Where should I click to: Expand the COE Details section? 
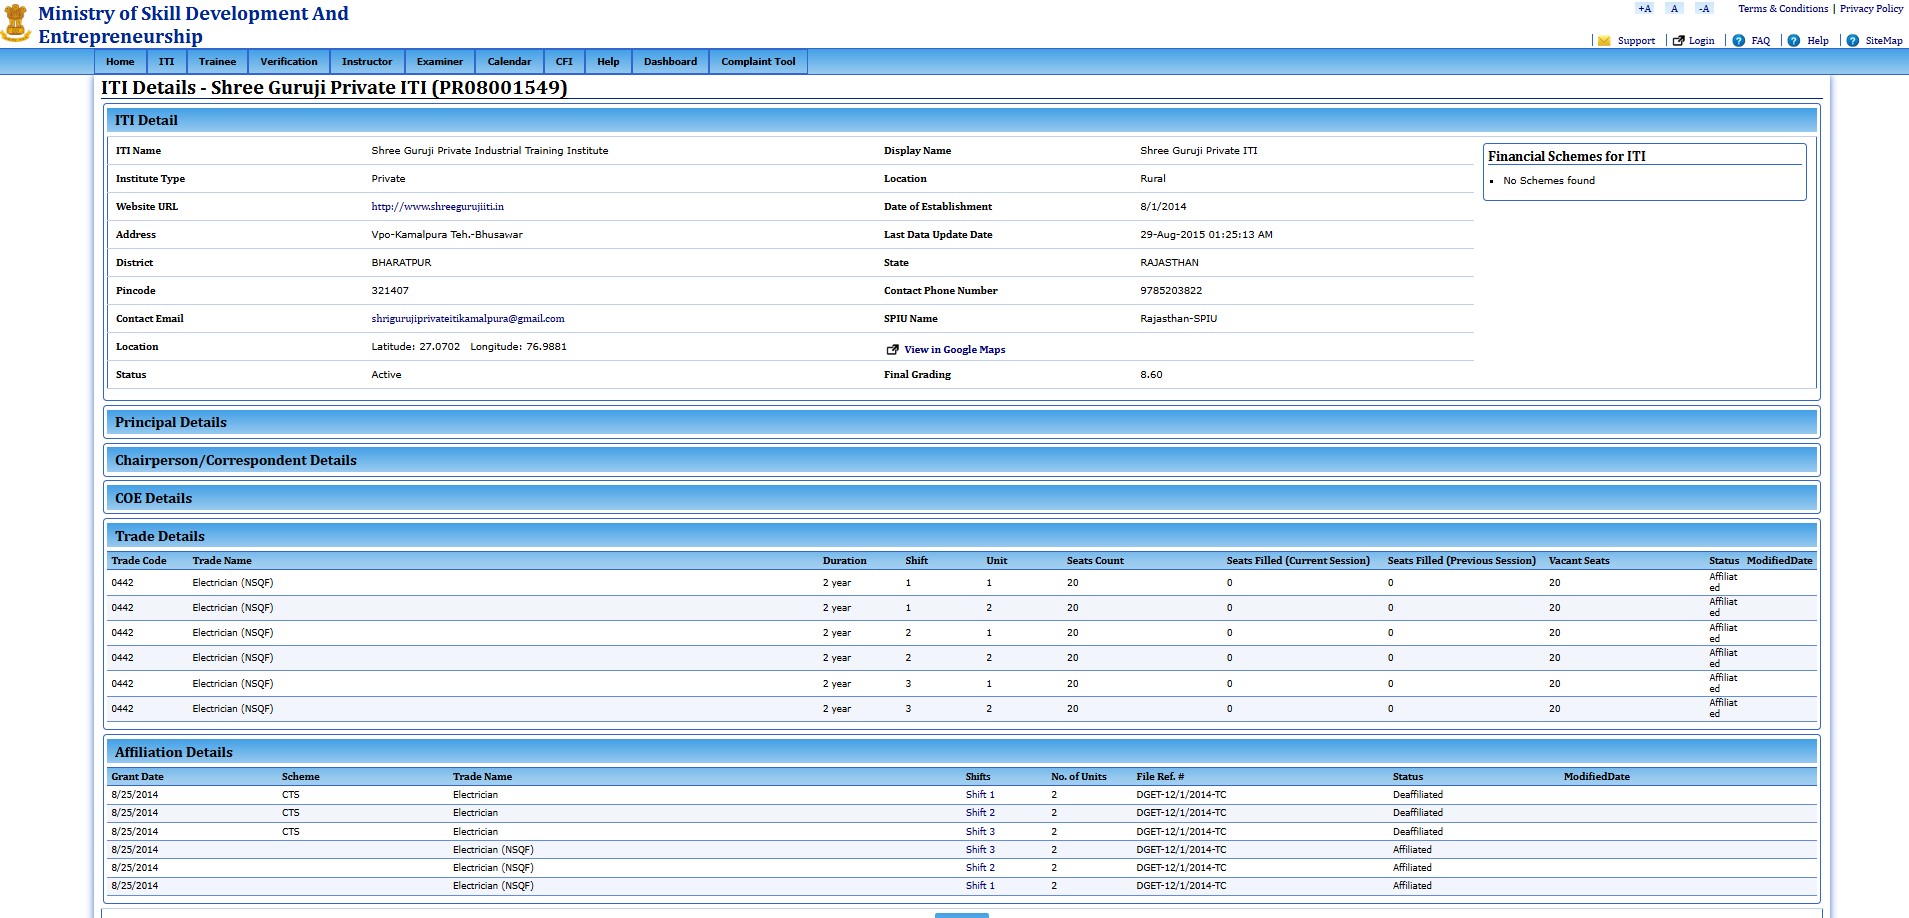[x=153, y=499]
